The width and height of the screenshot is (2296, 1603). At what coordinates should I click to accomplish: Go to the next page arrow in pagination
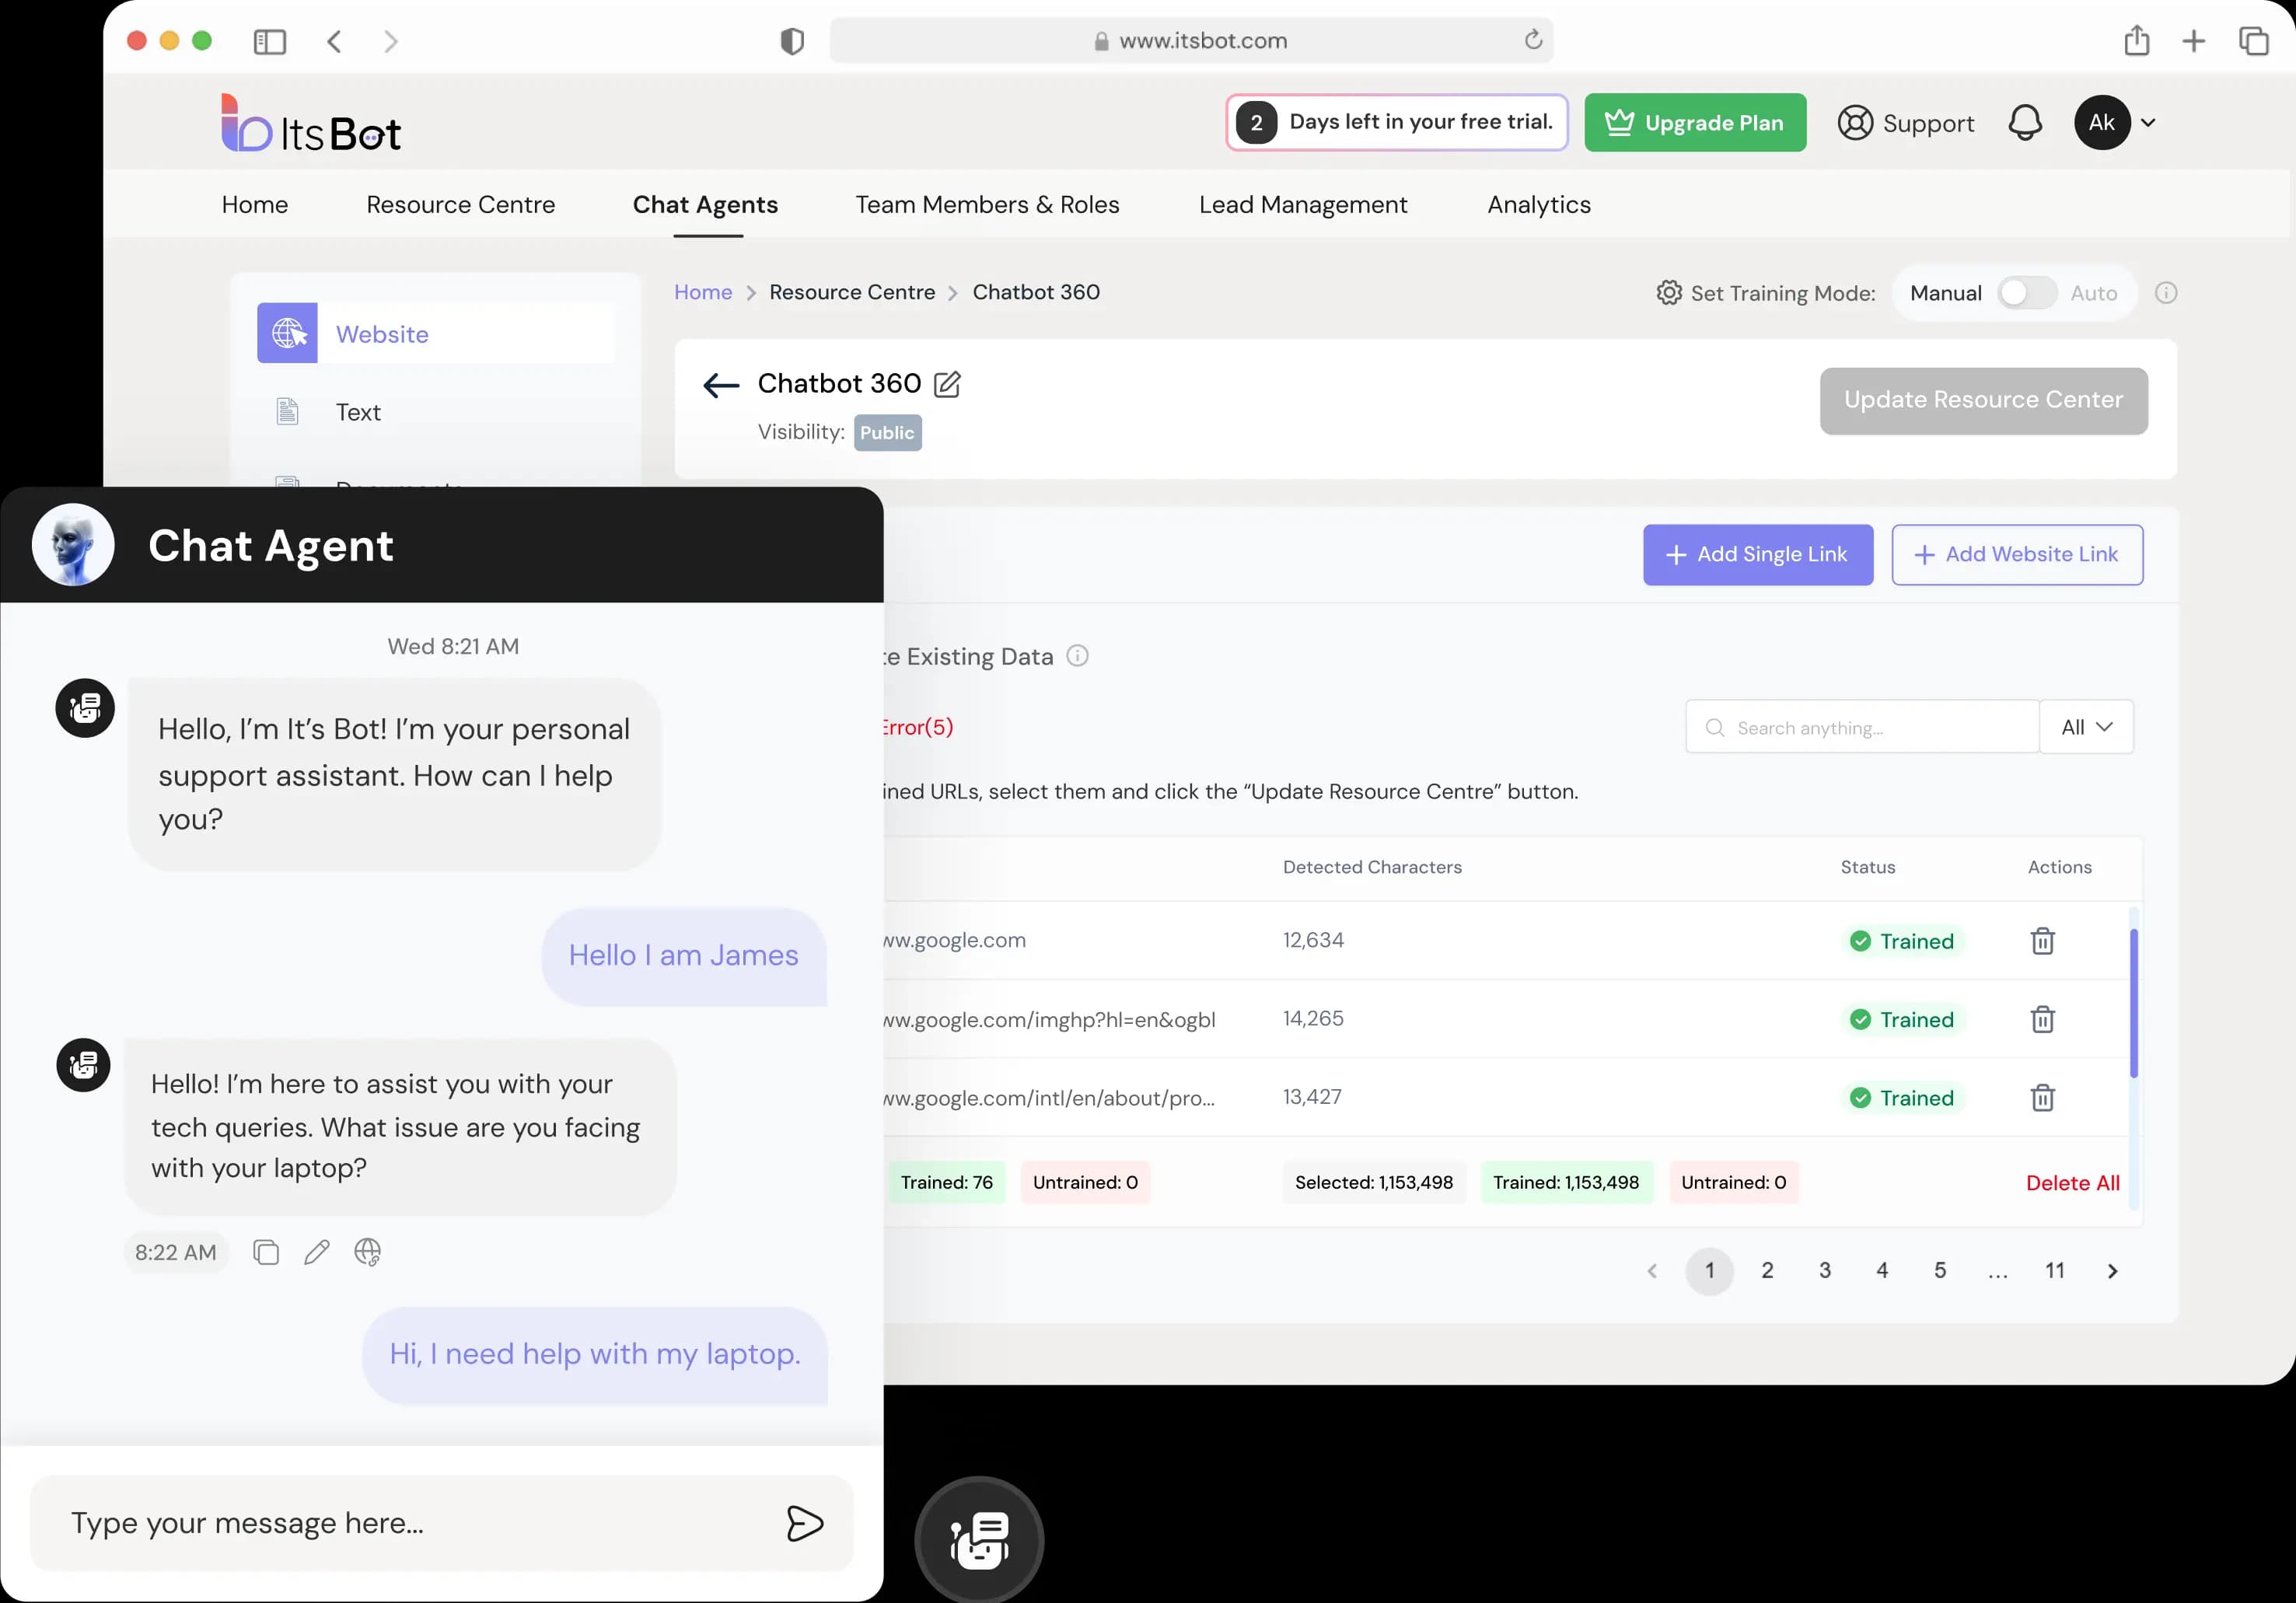(x=2112, y=1271)
